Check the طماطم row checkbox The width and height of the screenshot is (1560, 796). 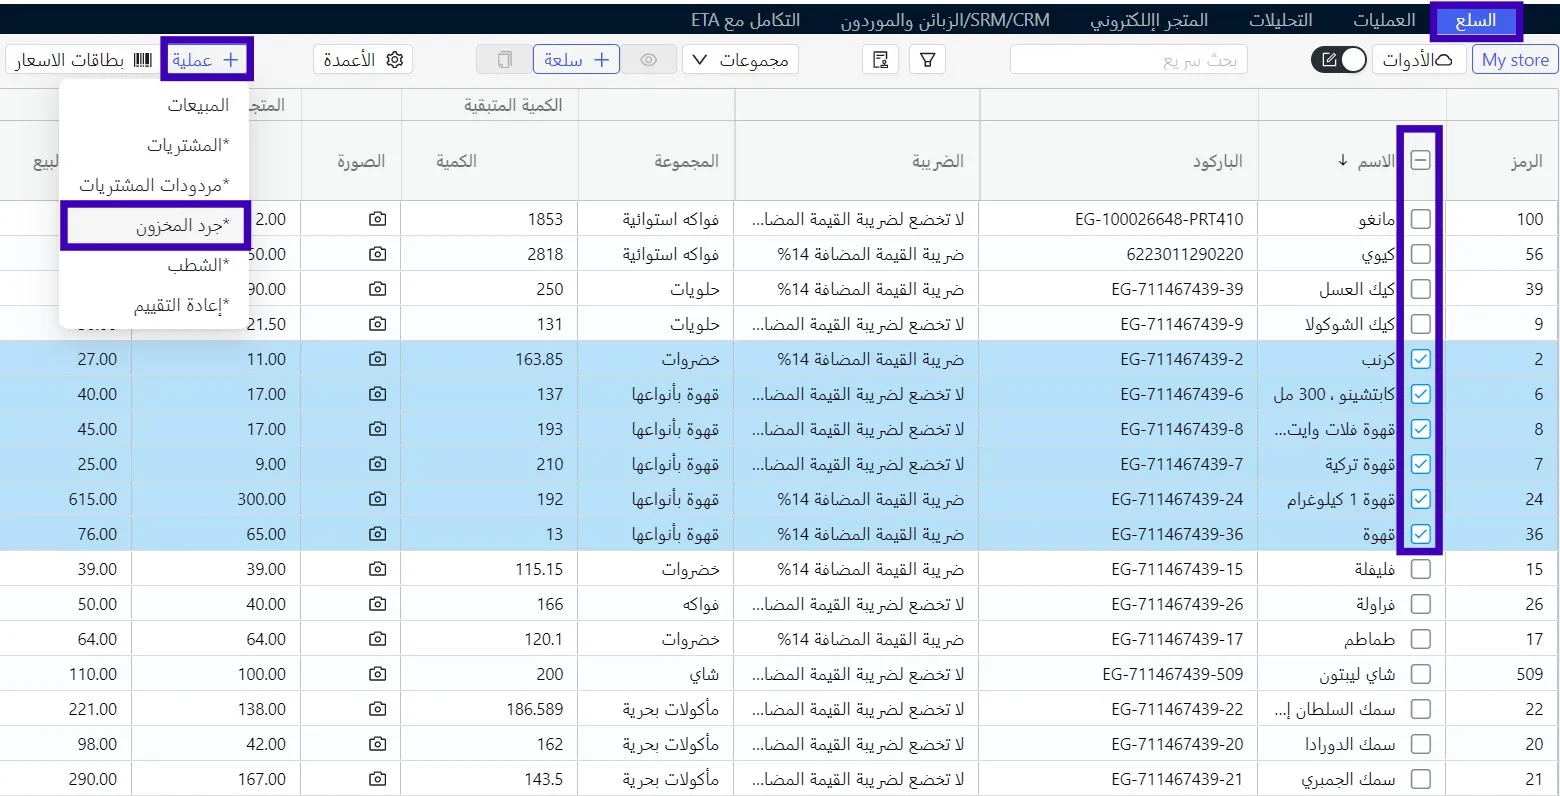pos(1420,639)
